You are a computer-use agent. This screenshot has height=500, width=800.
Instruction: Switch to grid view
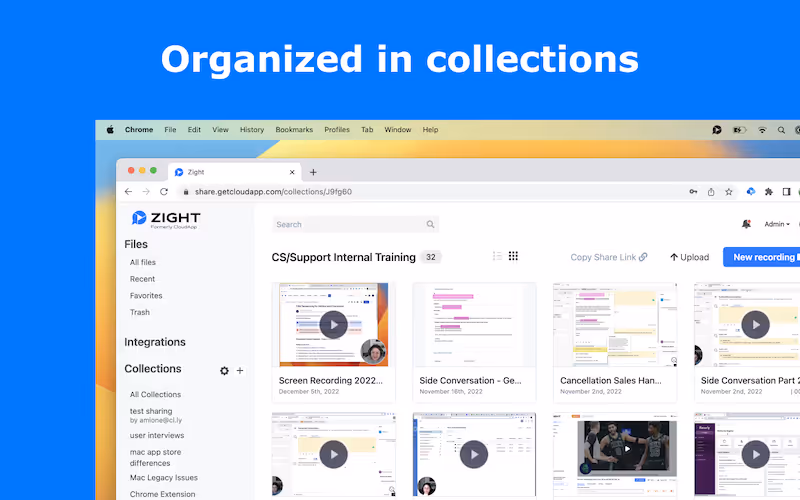click(x=513, y=256)
